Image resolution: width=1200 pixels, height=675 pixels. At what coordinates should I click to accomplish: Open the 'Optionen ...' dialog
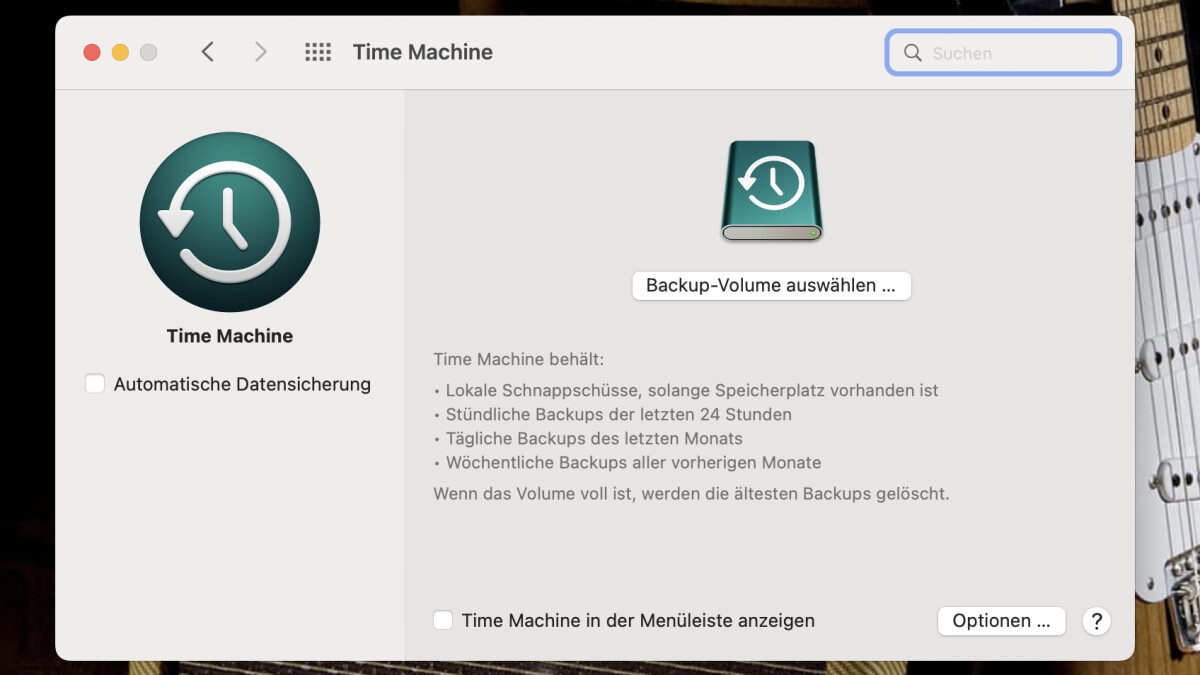pyautogui.click(x=1001, y=621)
